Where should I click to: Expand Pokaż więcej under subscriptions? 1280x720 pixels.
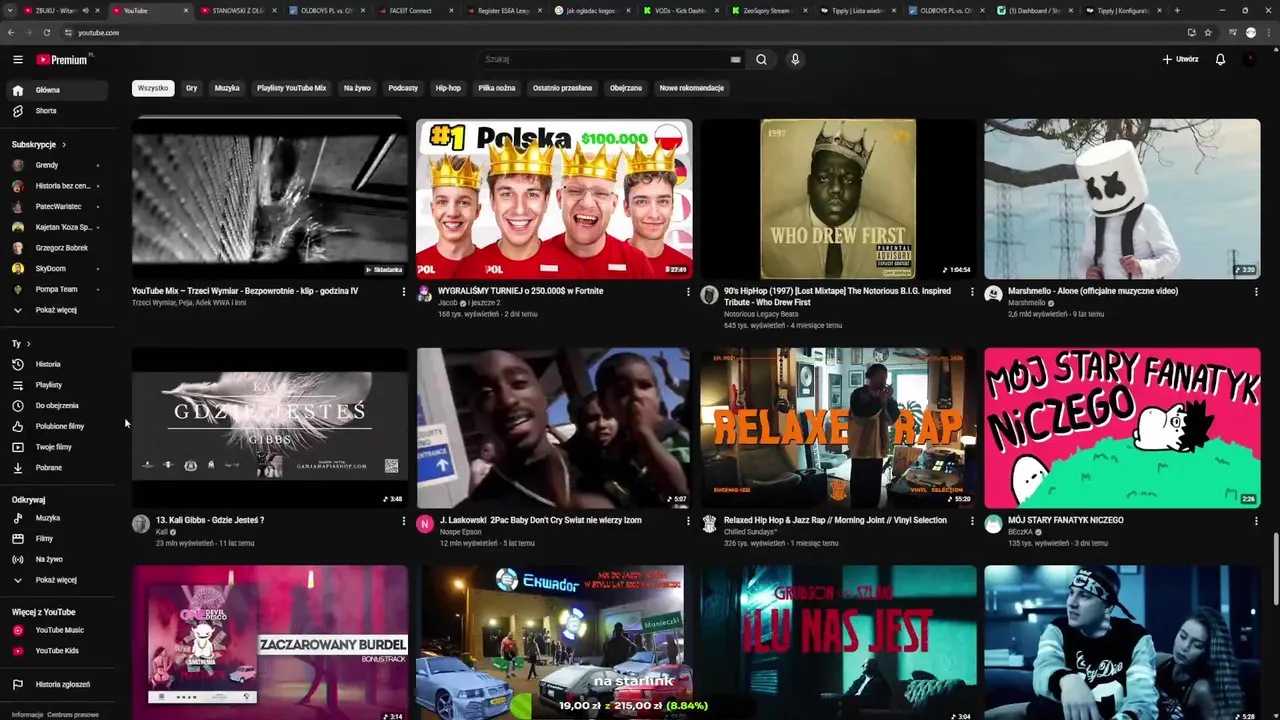click(x=56, y=310)
